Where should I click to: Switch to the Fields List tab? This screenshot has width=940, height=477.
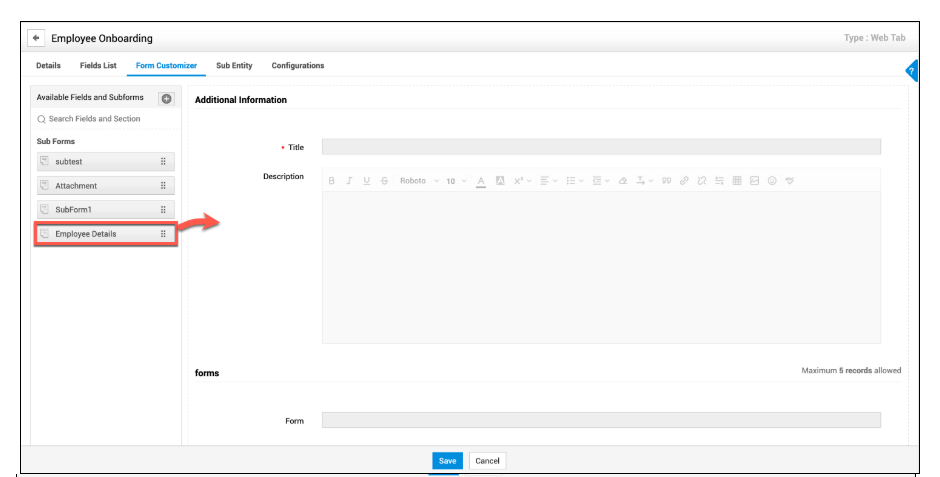pos(98,66)
